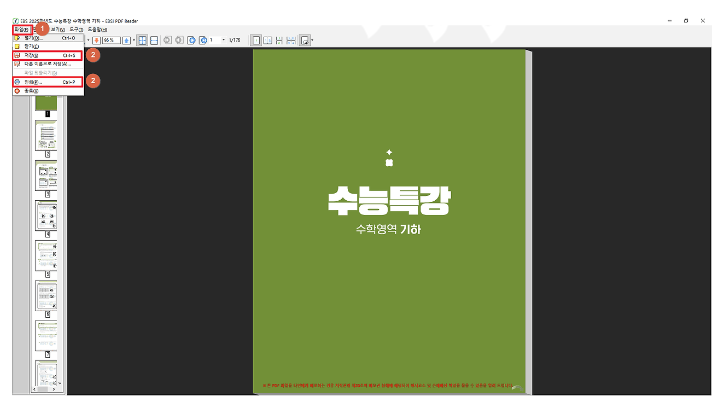Select the page 6 thumbnail
725x419 pixels.
[46, 295]
